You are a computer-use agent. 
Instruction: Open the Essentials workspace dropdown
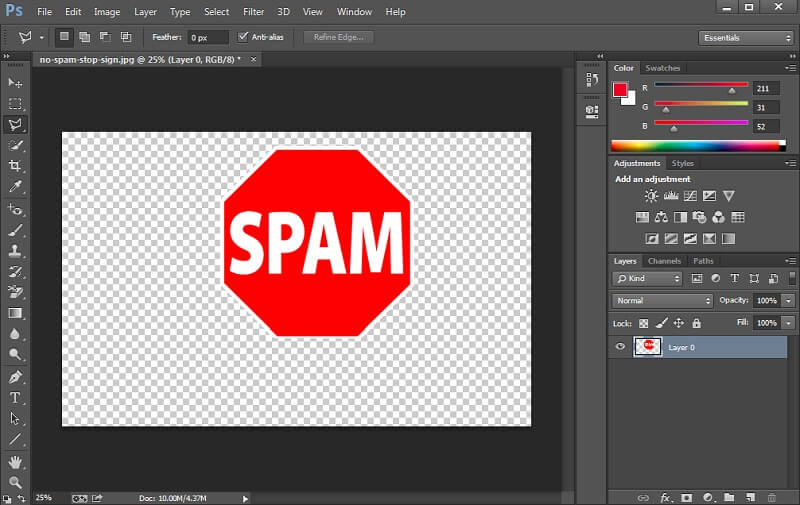(x=747, y=38)
